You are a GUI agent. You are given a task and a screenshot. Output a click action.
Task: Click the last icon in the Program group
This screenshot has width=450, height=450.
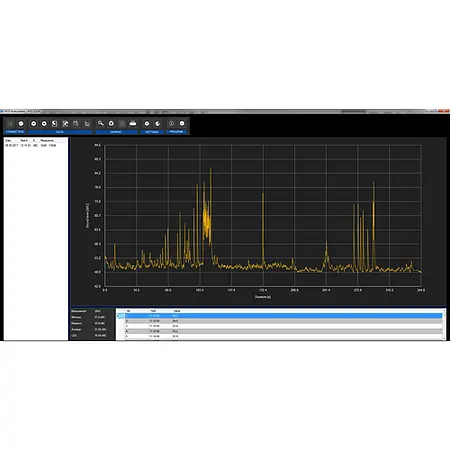[182, 124]
